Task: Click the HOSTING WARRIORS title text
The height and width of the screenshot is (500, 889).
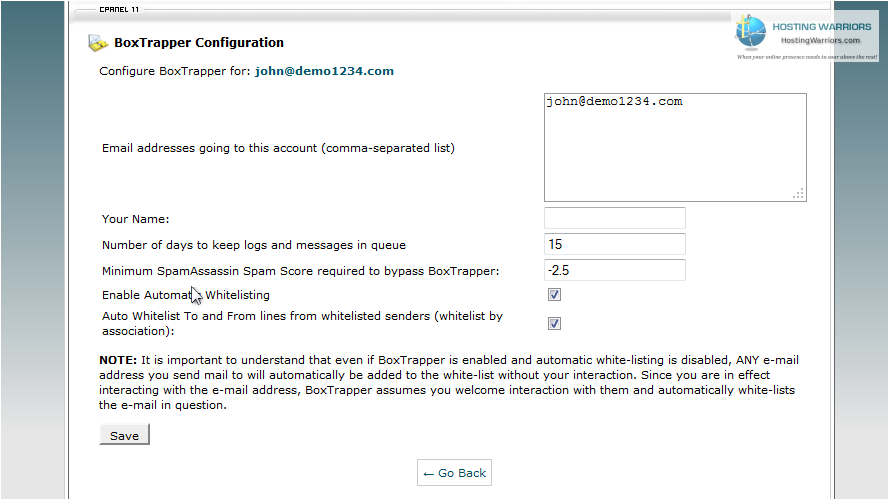Action: tap(822, 27)
